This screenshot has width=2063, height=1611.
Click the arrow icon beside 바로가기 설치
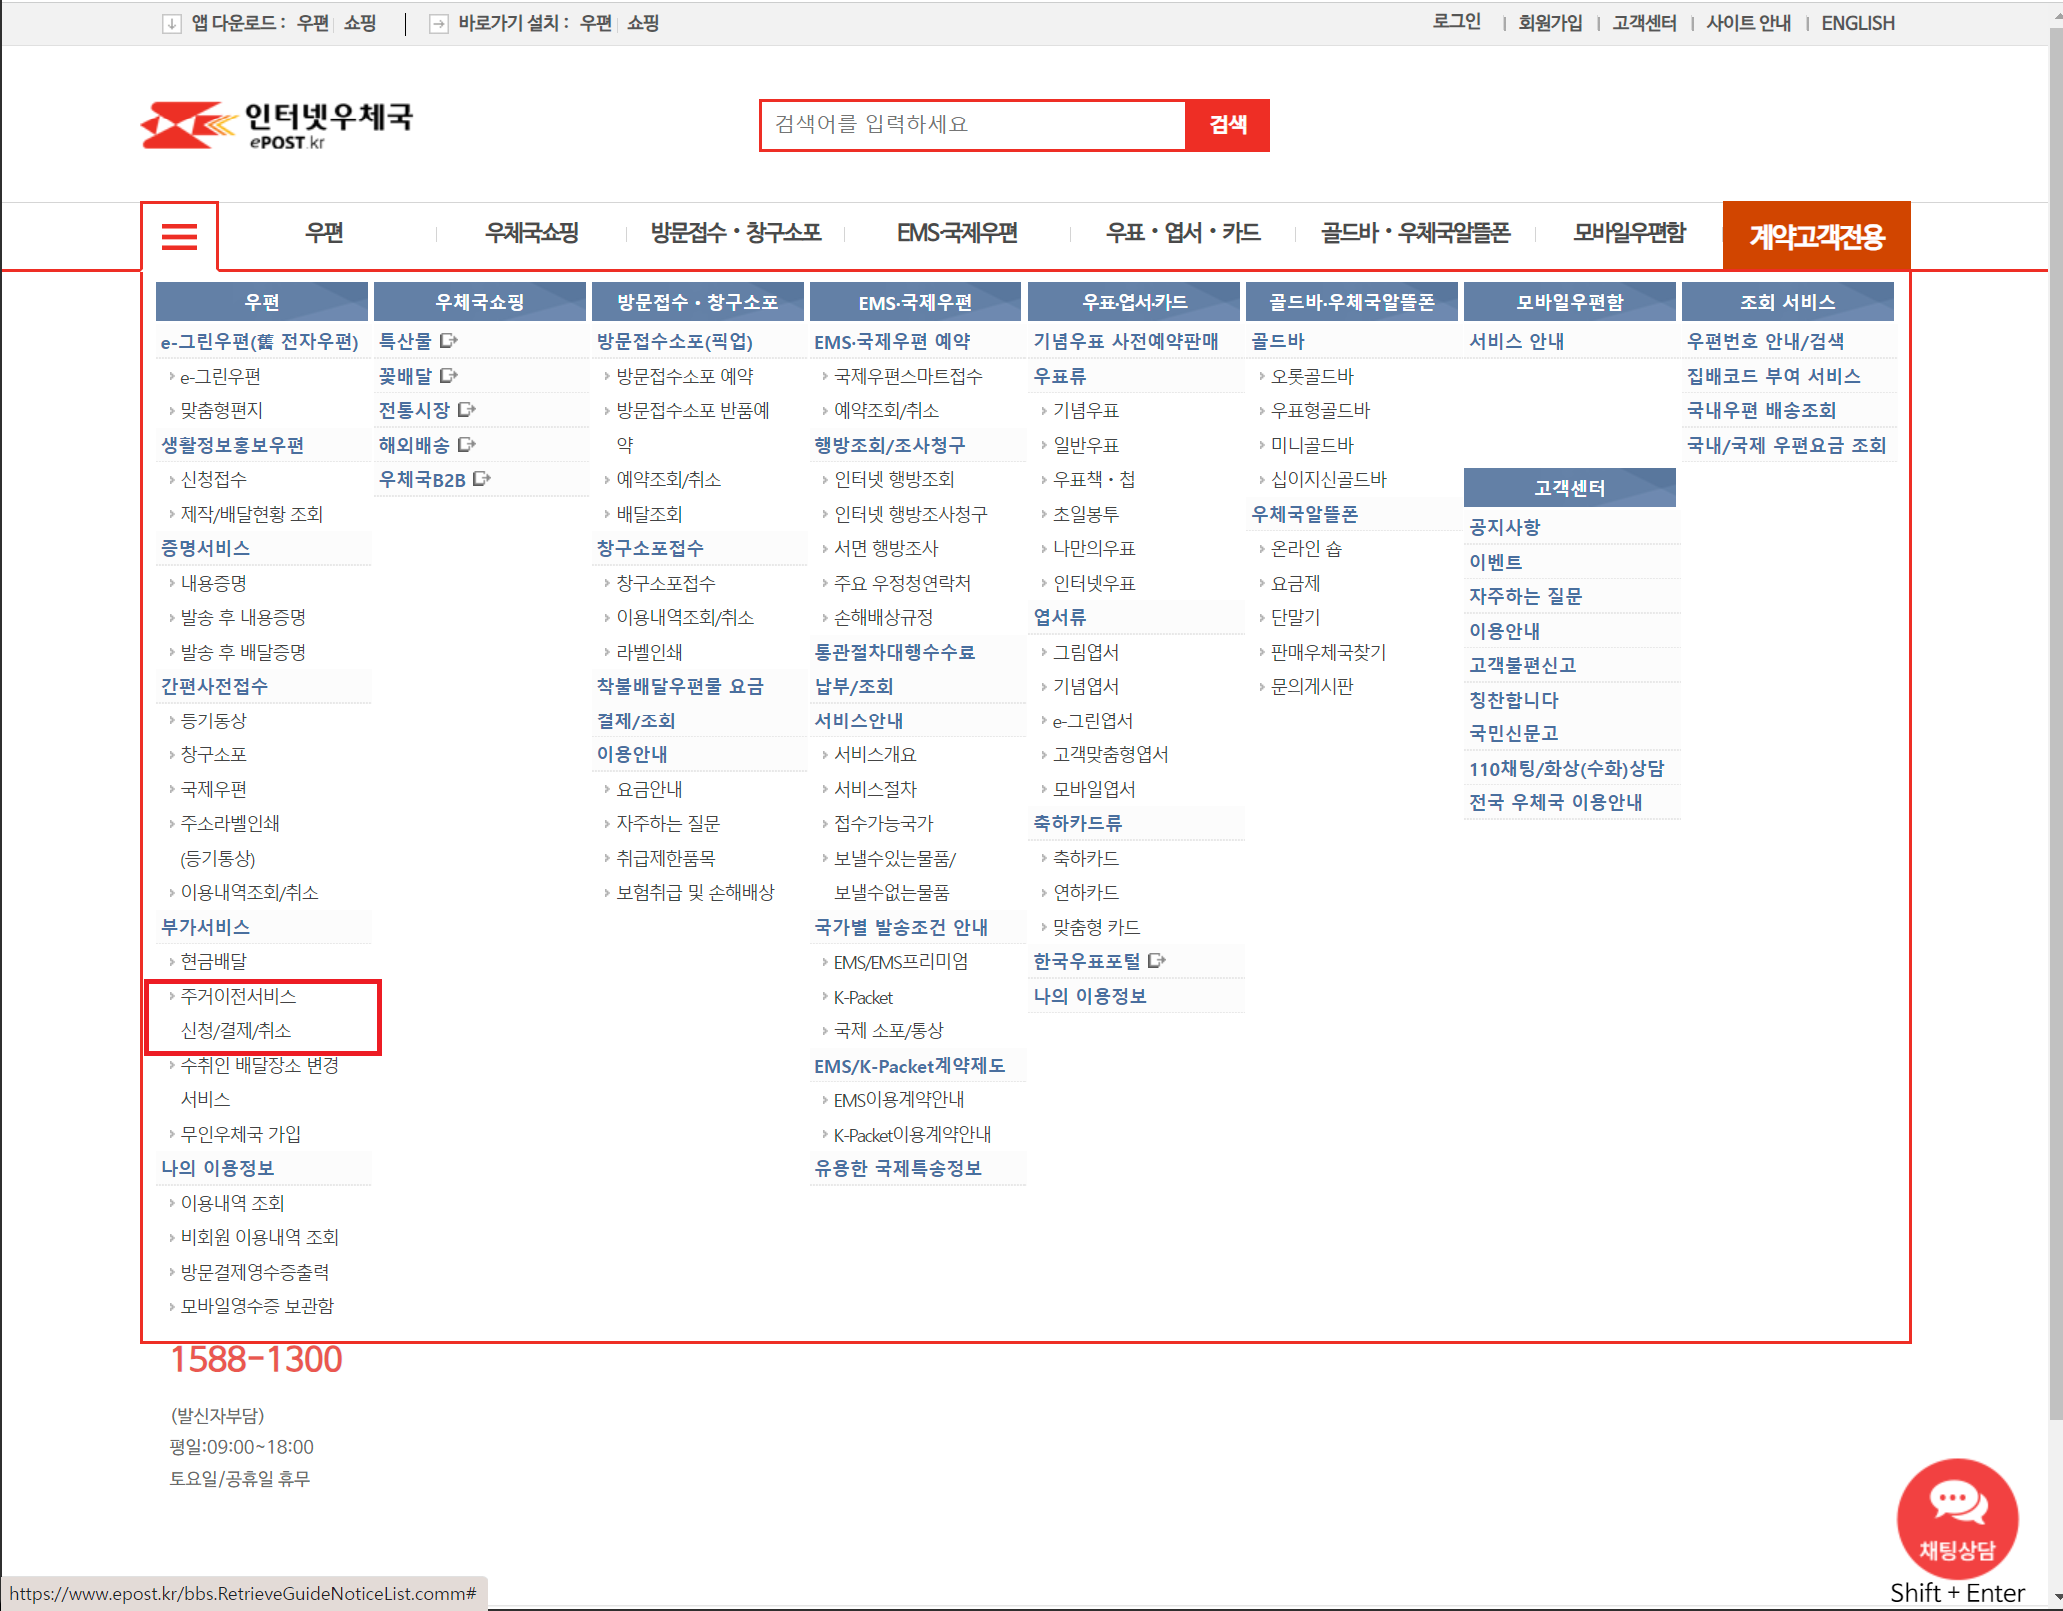pyautogui.click(x=437, y=22)
